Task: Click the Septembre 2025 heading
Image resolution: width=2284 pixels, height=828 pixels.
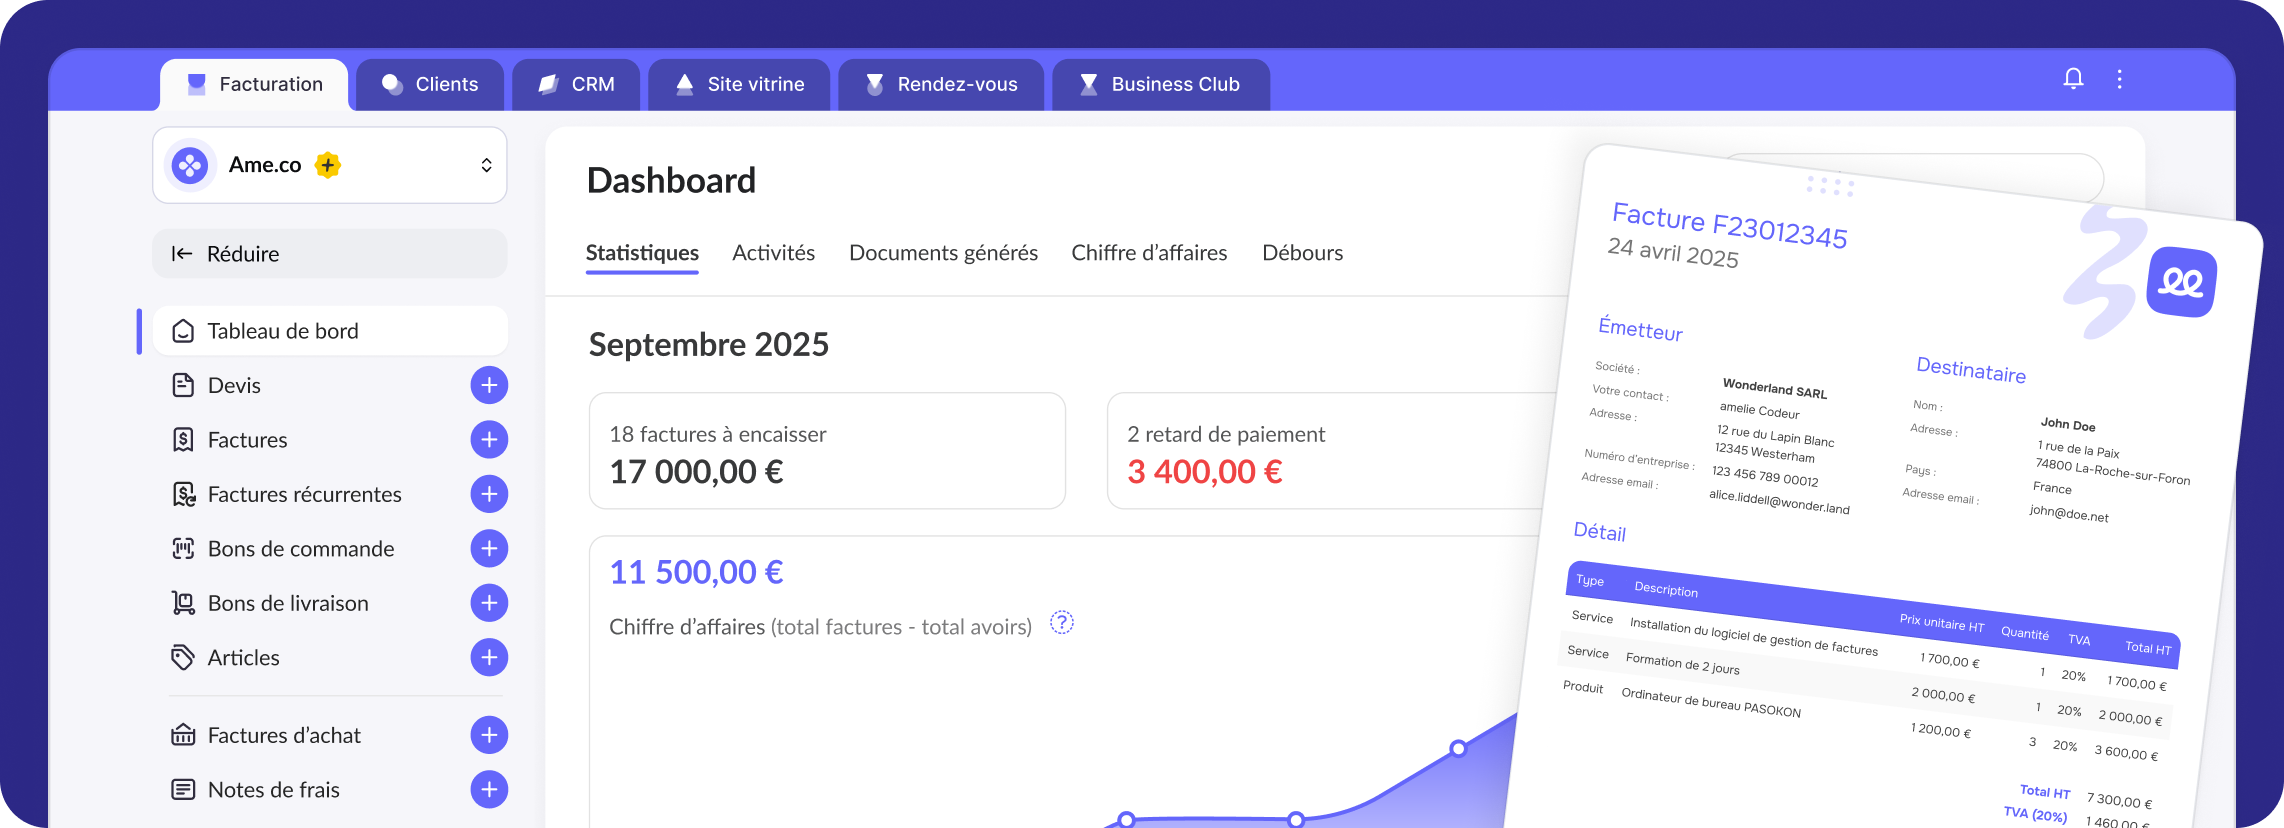Action: [x=708, y=344]
